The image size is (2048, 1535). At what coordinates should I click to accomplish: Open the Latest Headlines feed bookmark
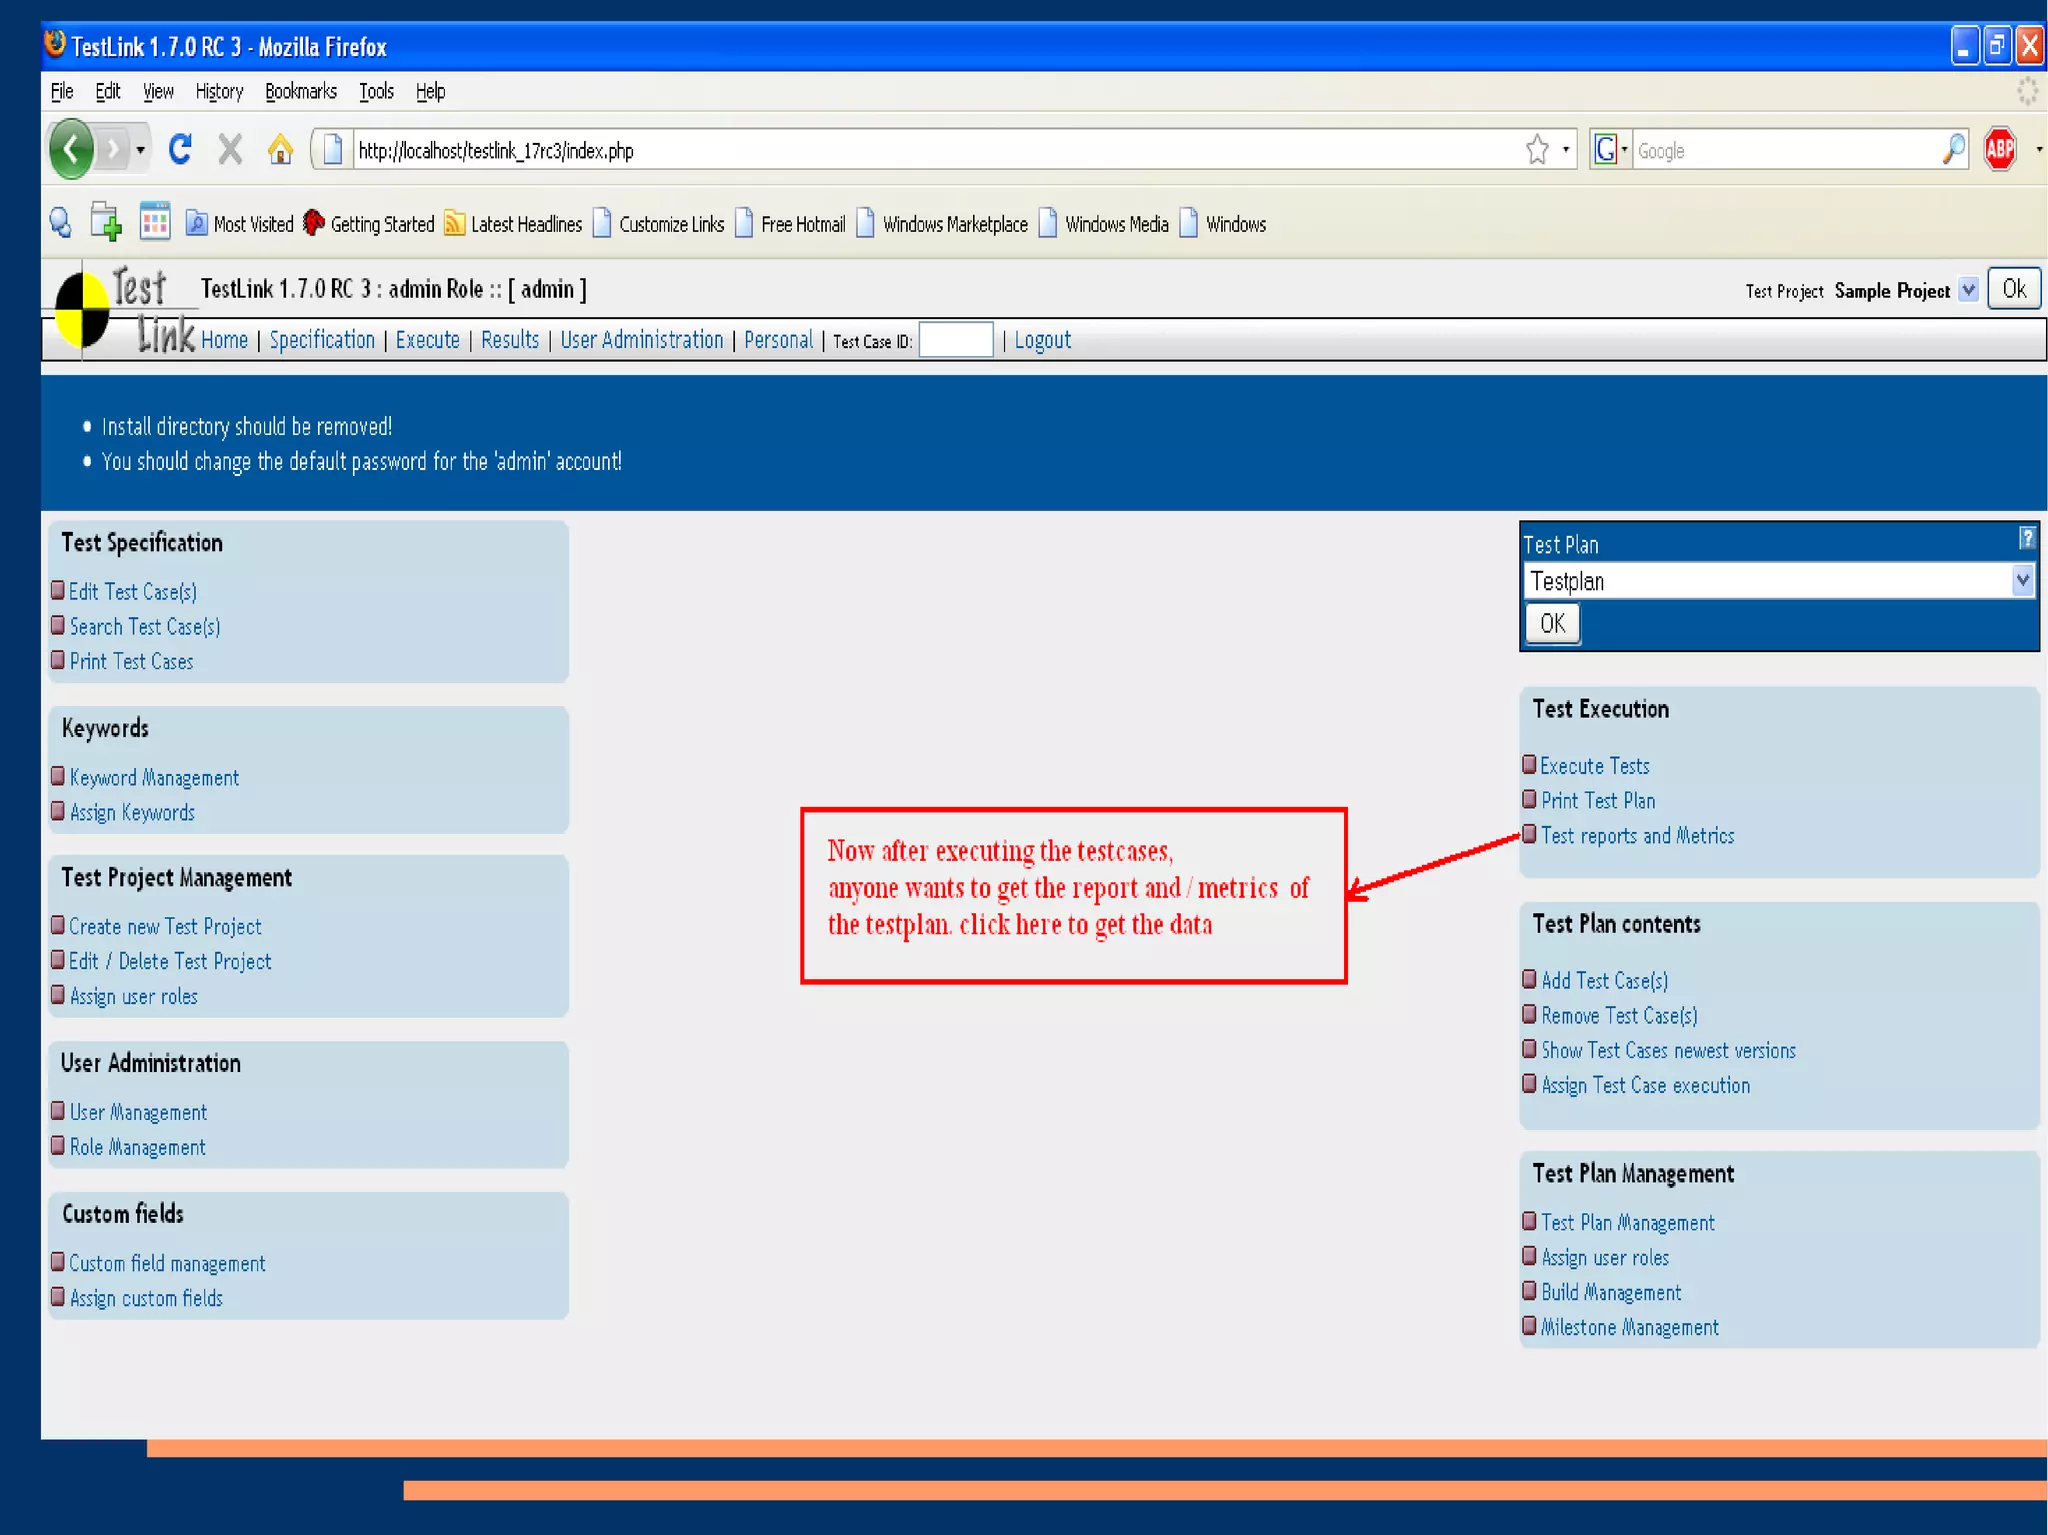pyautogui.click(x=513, y=224)
